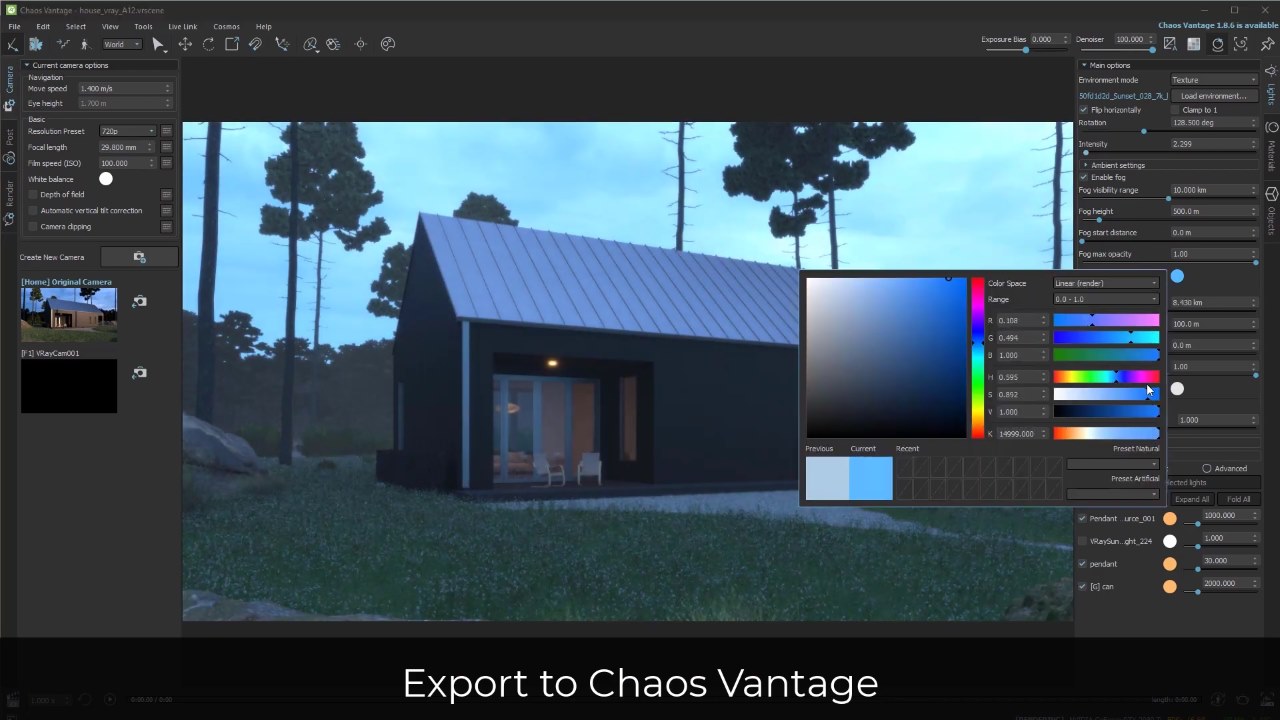The image size is (1280, 720).
Task: Open the Range 0.0 - 1.0 dropdown
Action: 1106,299
